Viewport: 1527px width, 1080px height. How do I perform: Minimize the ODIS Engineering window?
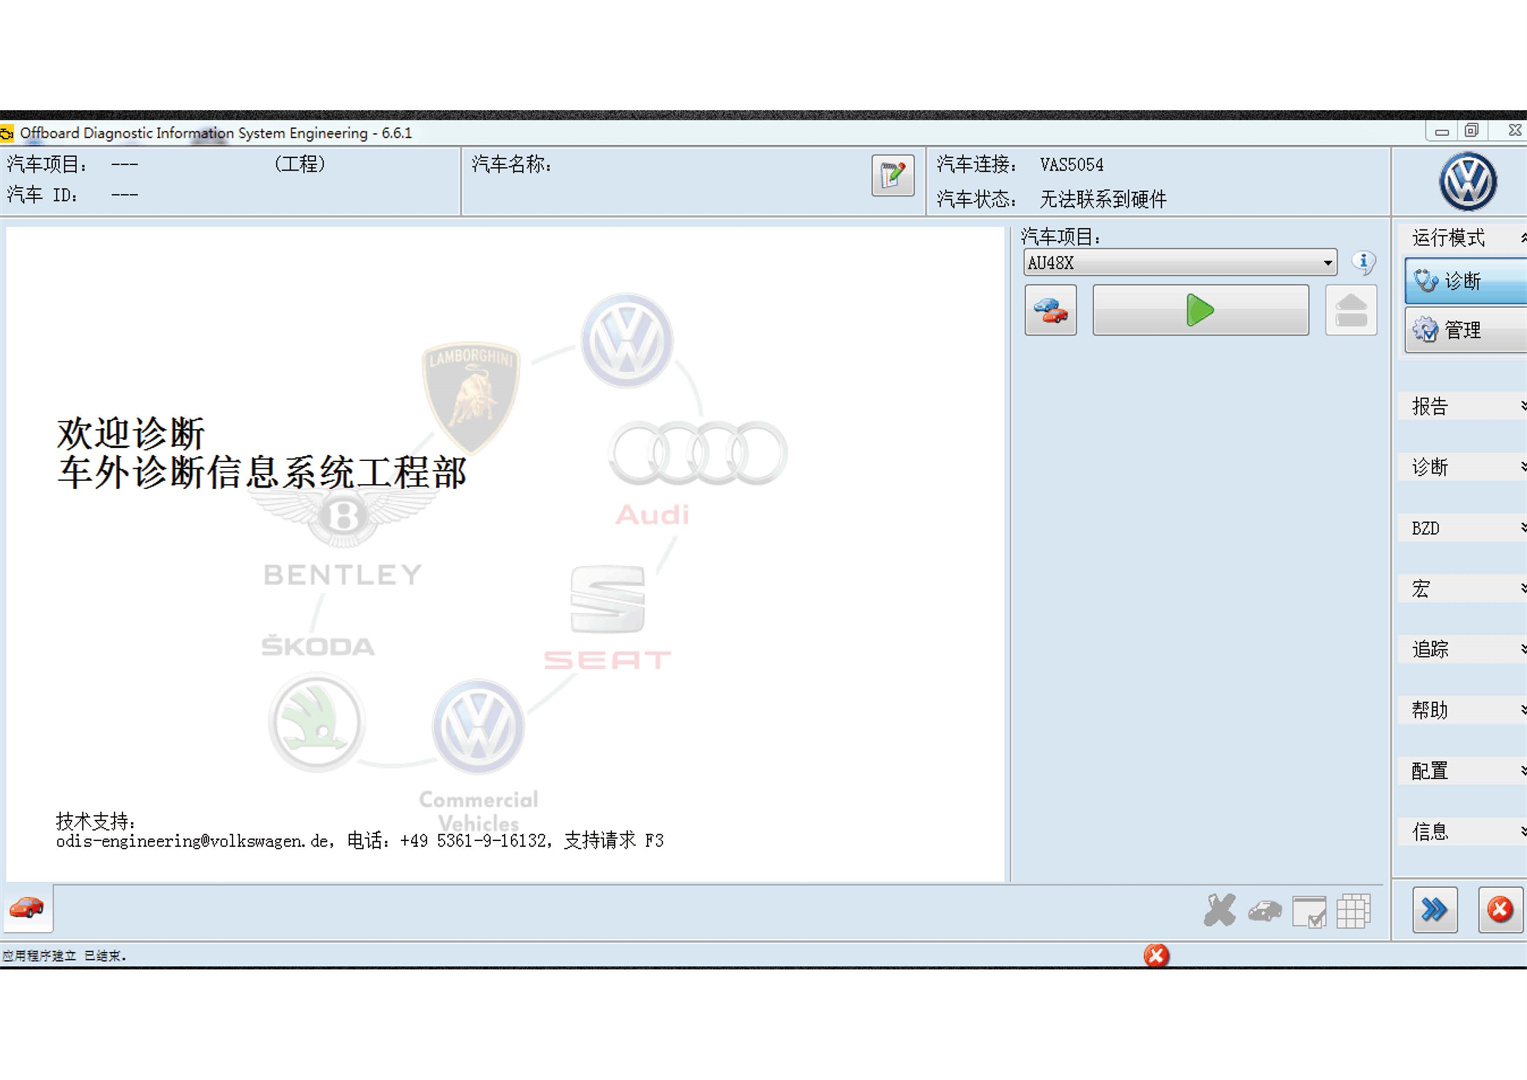pos(1441,131)
